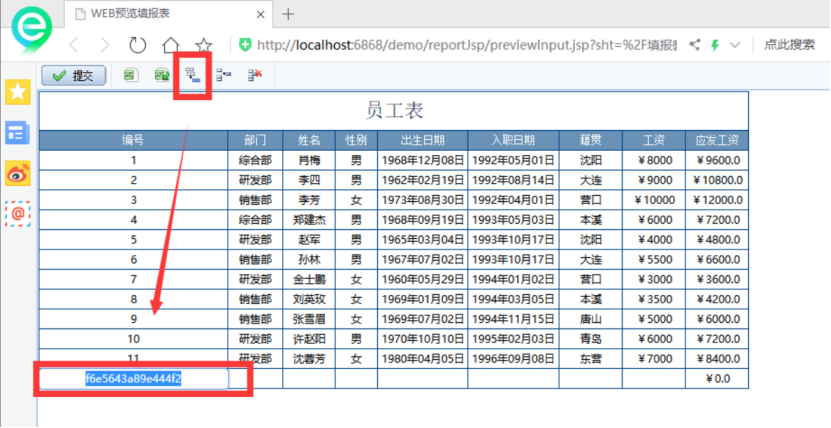Click the 入职日期 column header

(x=513, y=140)
